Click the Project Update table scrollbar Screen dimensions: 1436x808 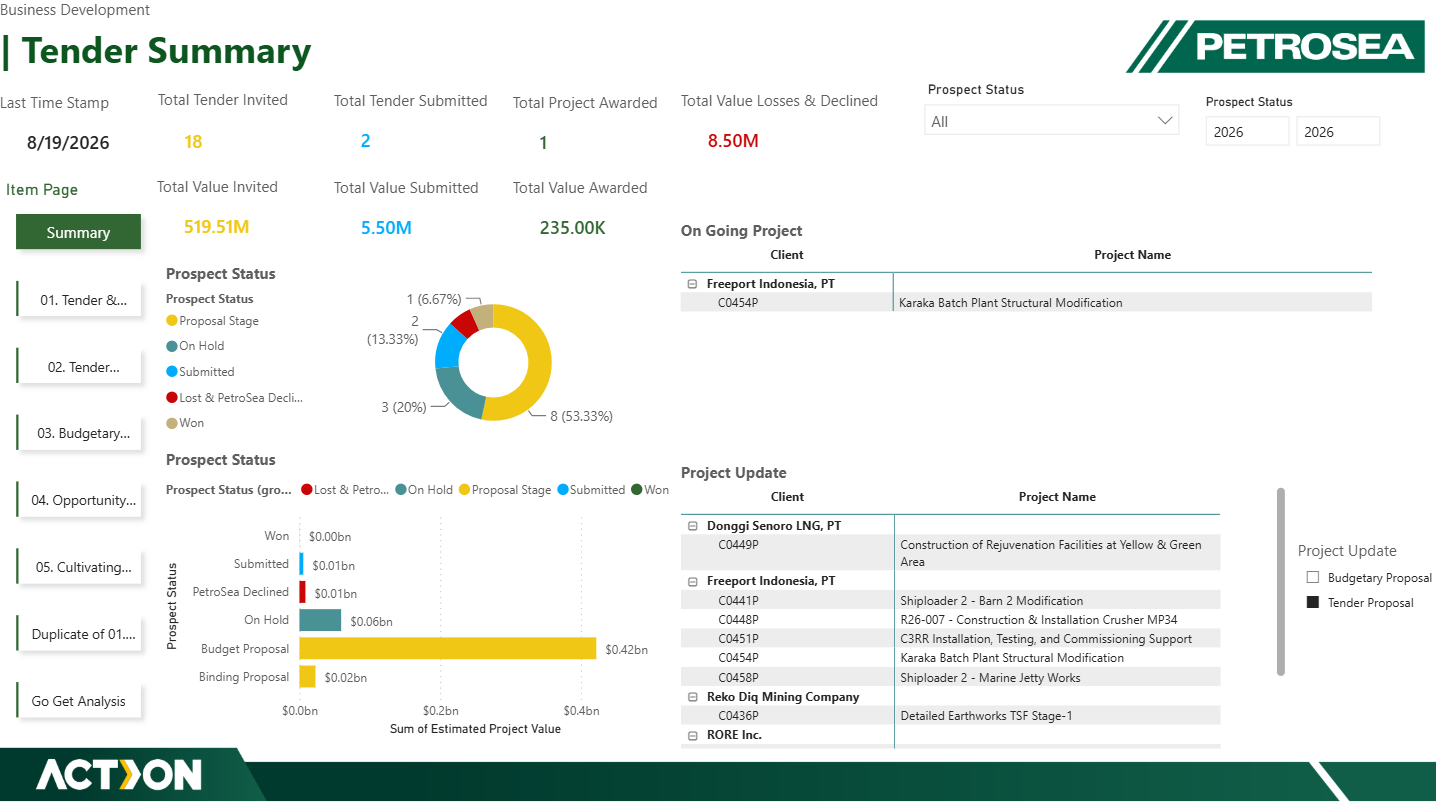coord(1281,581)
